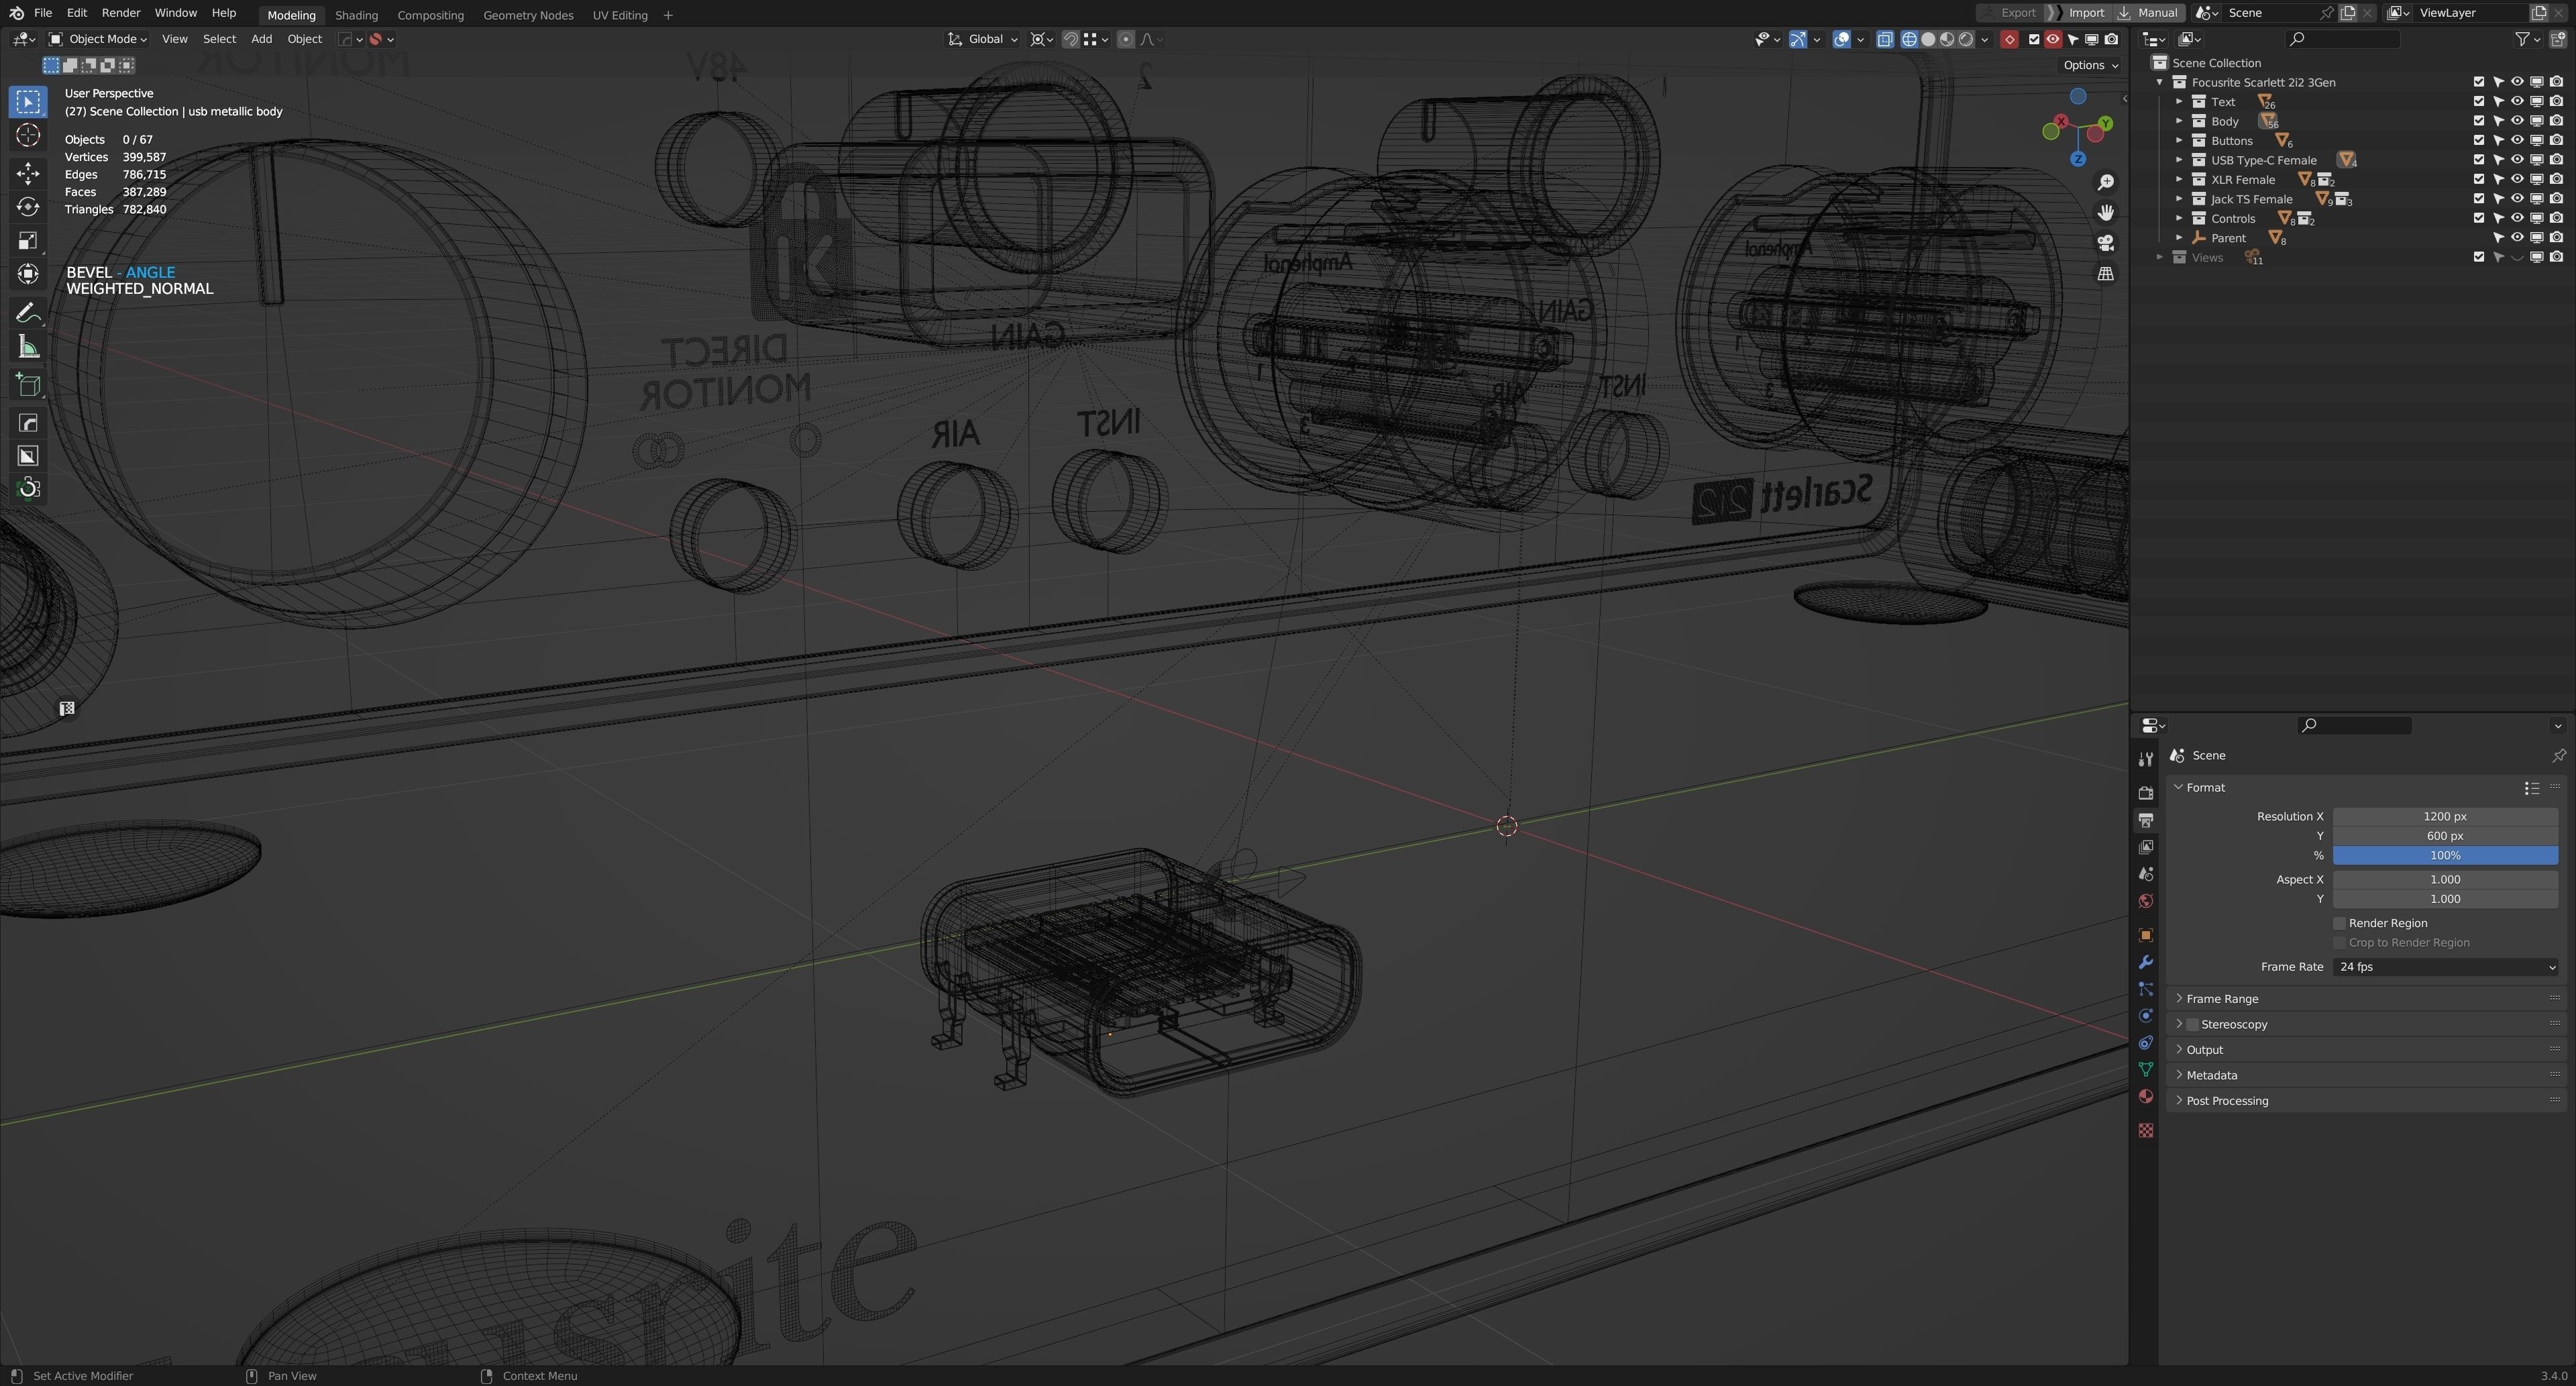Screen dimensions: 2576x1386
Task: Open the Texture checker properties tab
Action: point(2145,1130)
